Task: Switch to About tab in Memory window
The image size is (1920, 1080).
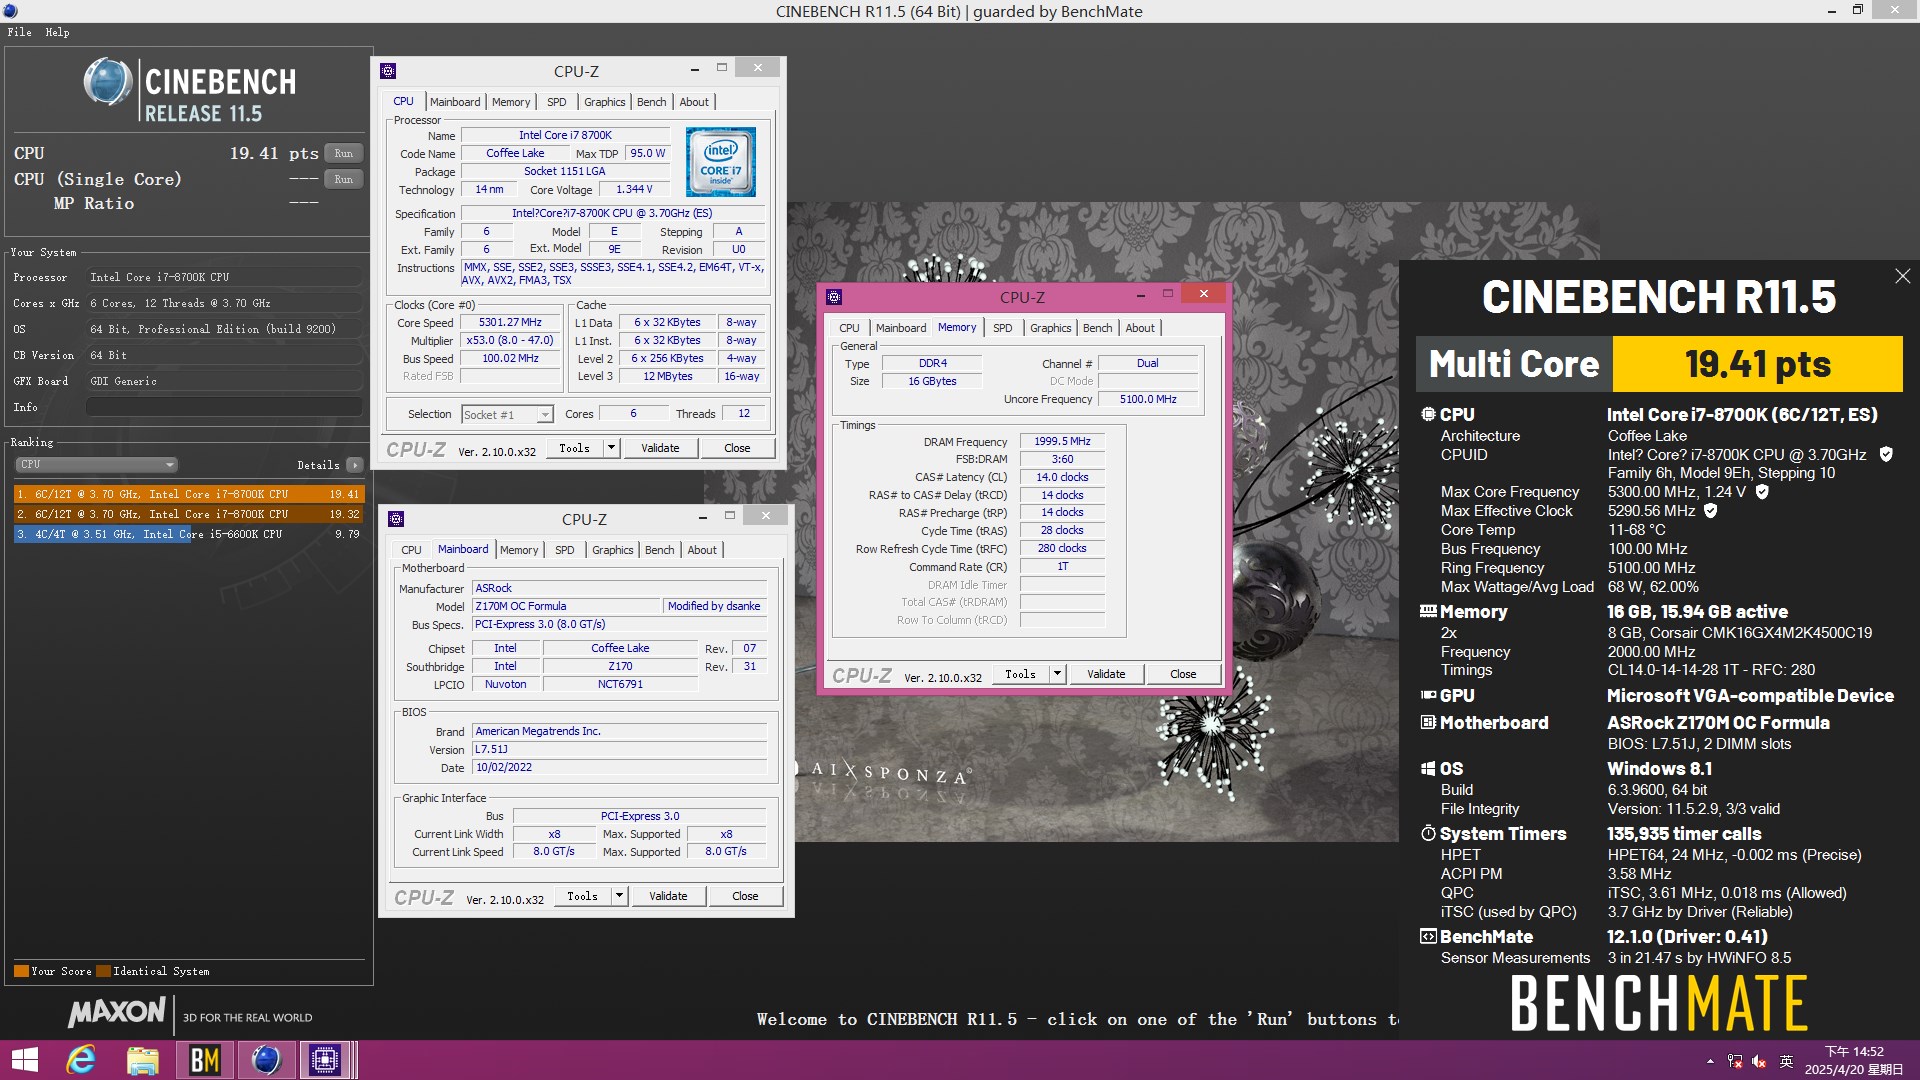Action: coord(1140,328)
